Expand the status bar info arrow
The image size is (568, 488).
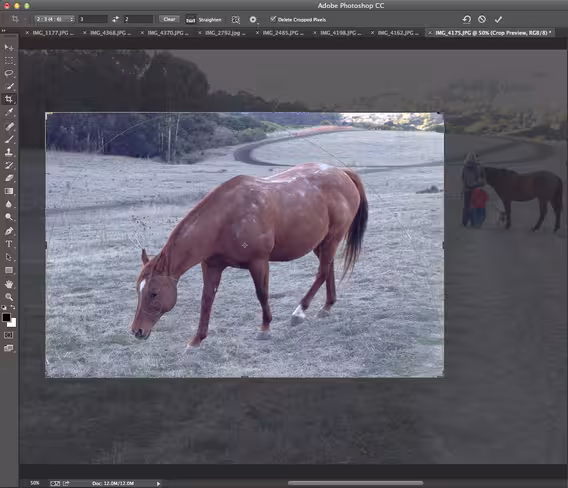coord(158,483)
